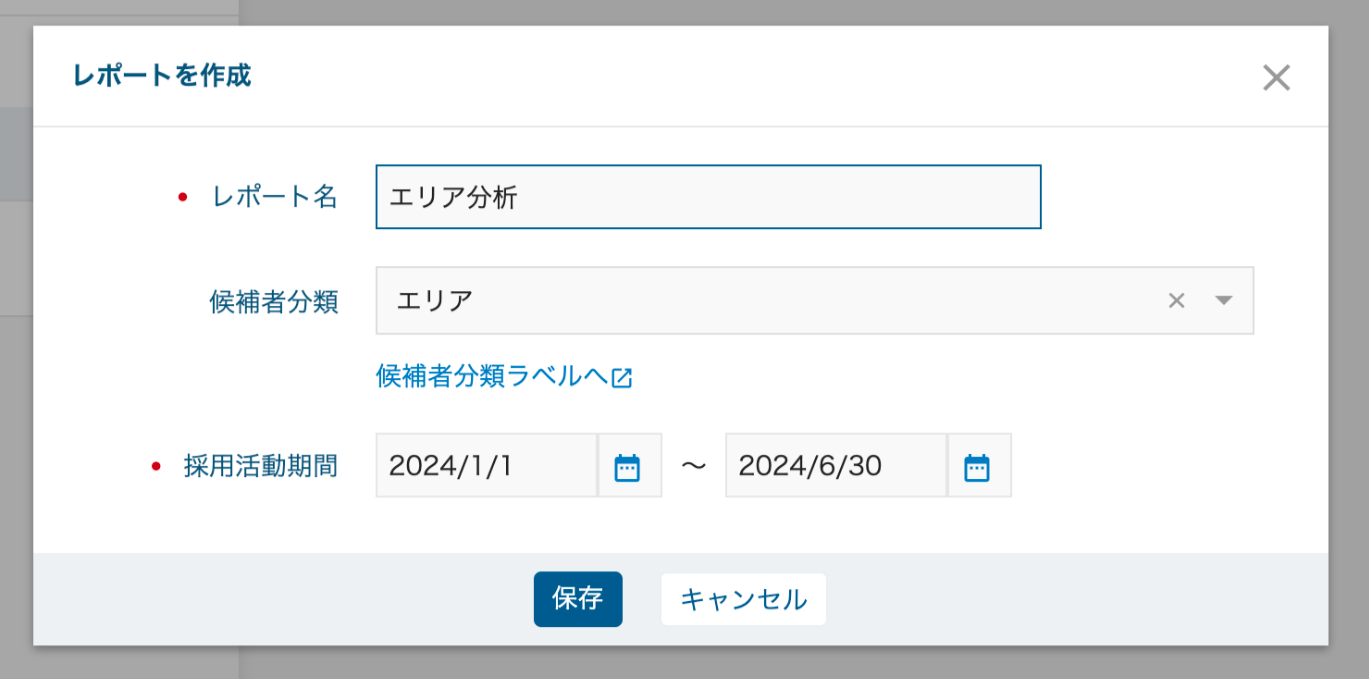This screenshot has width=1369, height=679.
Task: Open the 候補者分類ラベルへ link
Action: tap(492, 377)
